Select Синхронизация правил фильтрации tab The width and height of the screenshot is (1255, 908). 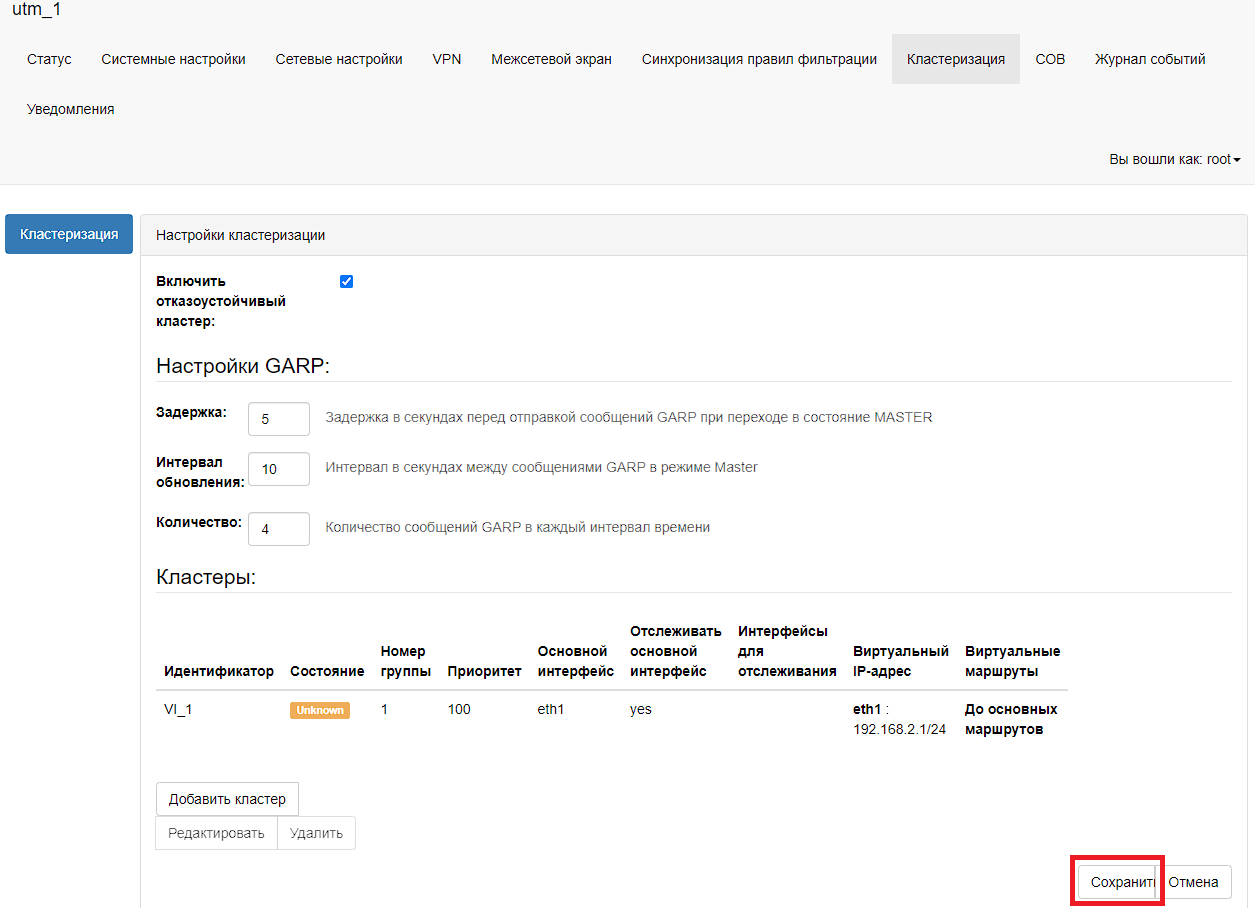point(759,59)
